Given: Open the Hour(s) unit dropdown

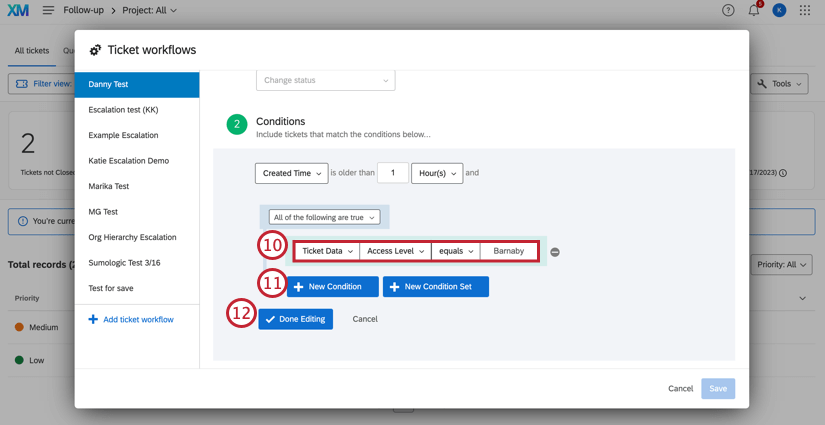Looking at the screenshot, I should pyautogui.click(x=437, y=173).
